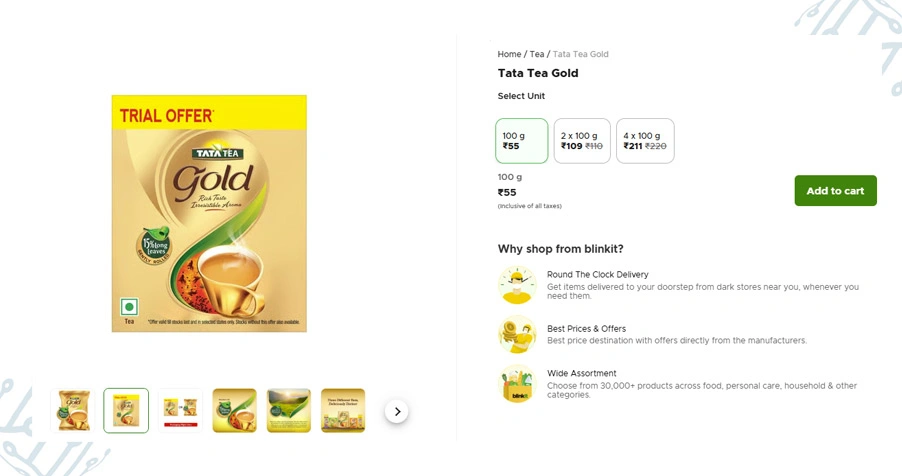The image size is (902, 476).
Task: Select the 100 g unit option
Action: (522, 141)
